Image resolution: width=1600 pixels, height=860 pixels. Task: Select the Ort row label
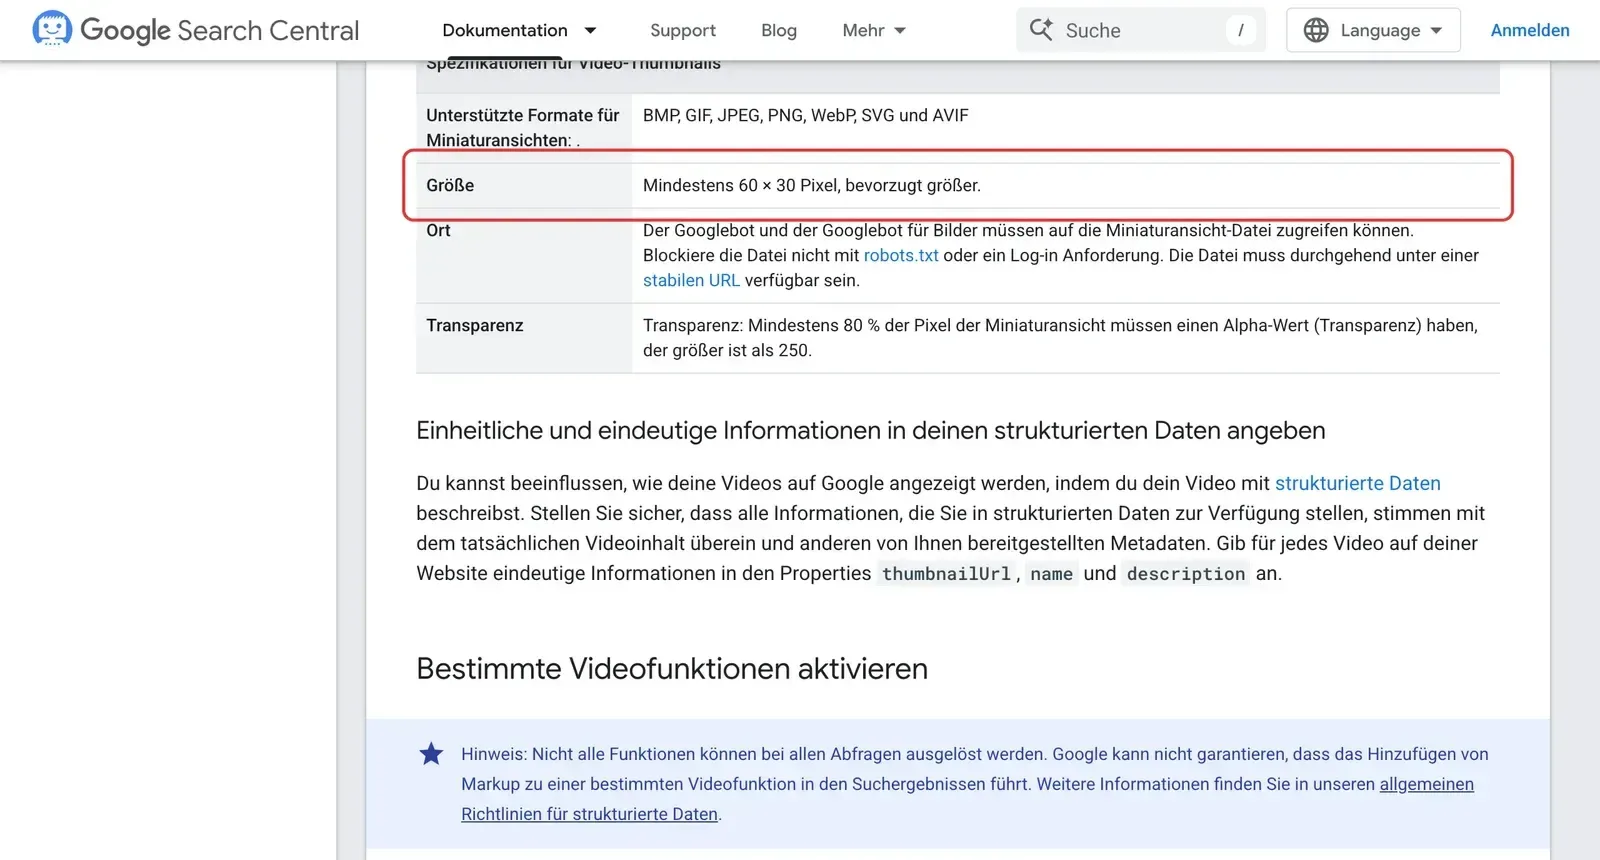438,230
